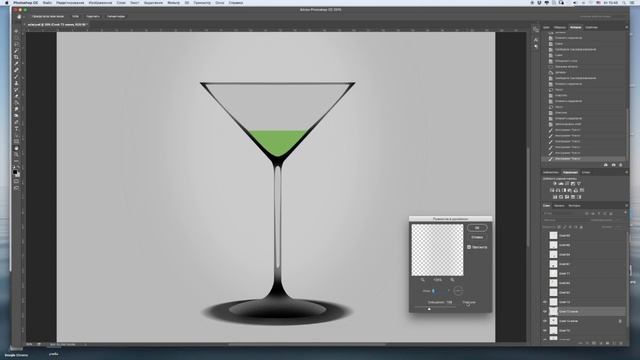Image resolution: width=640 pixels, height=360 pixels.
Task: Add a Brightness/Contrast adjustment
Action: (555, 184)
